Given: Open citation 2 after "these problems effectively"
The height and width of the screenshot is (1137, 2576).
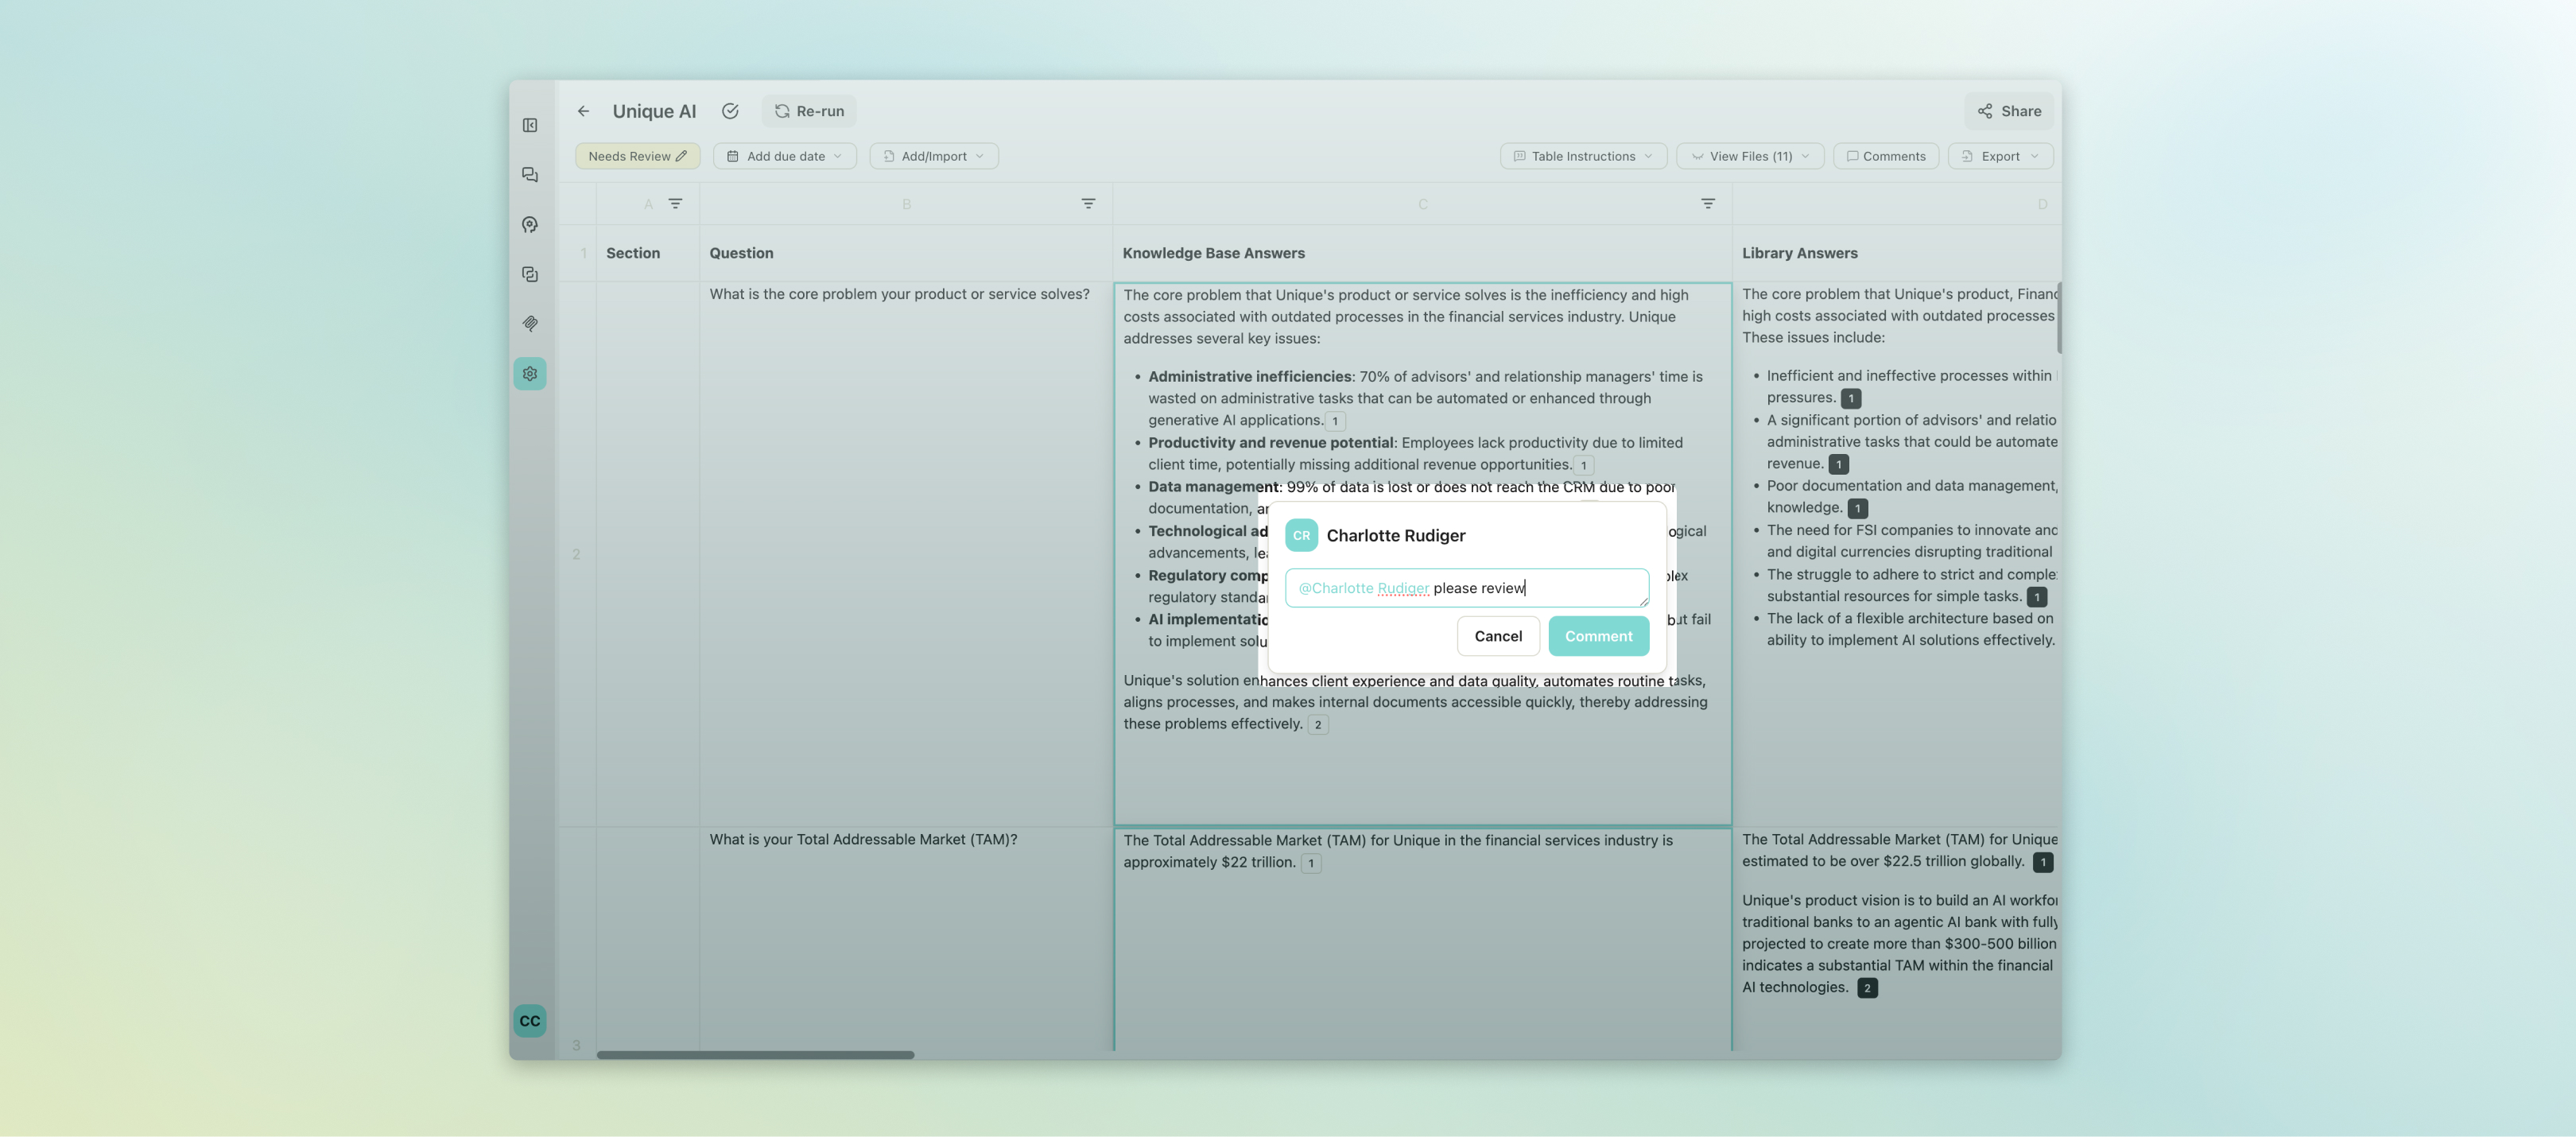Looking at the screenshot, I should click(x=1318, y=725).
